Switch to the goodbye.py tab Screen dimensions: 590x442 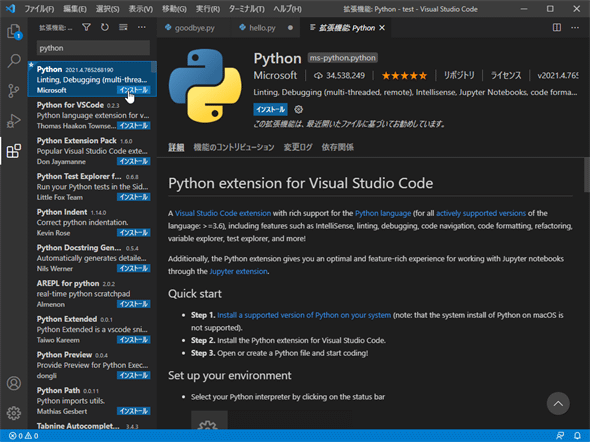coord(194,28)
